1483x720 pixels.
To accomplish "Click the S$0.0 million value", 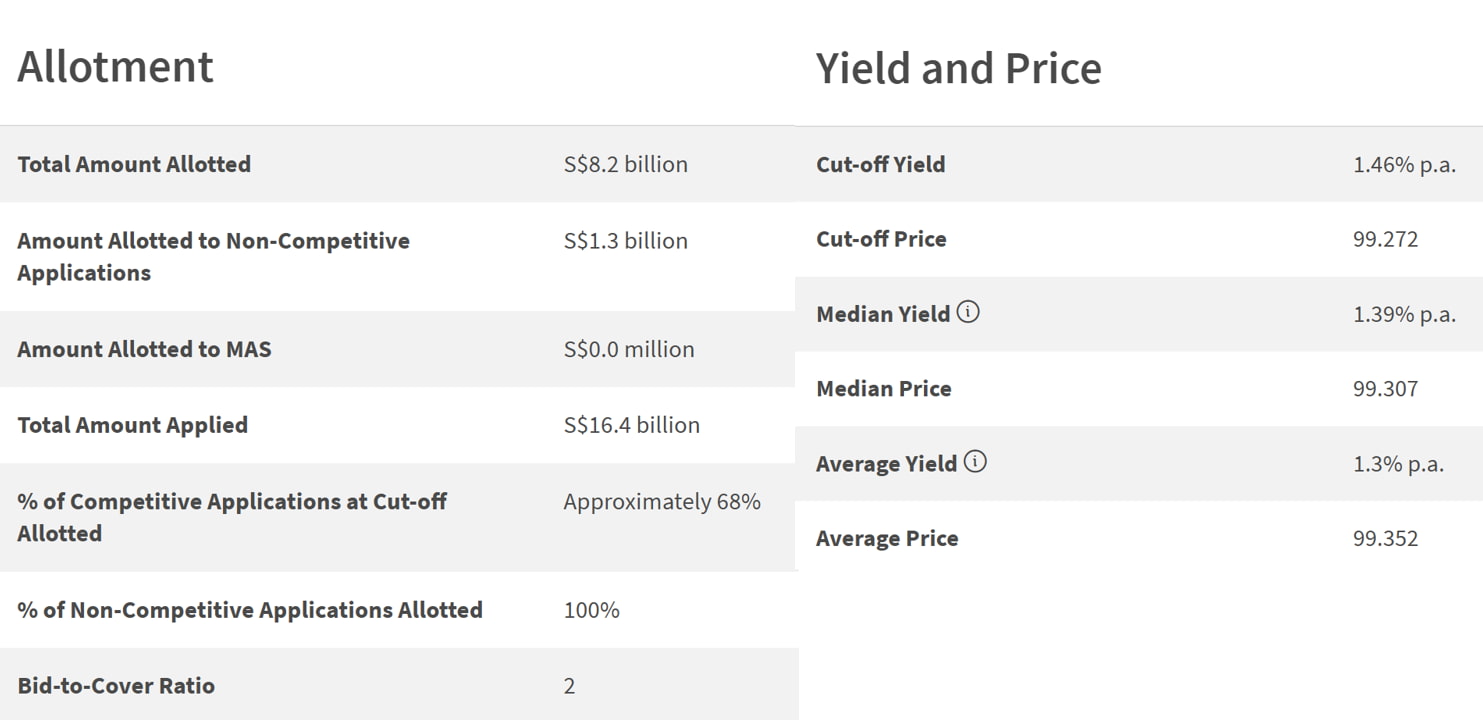I will pos(628,349).
